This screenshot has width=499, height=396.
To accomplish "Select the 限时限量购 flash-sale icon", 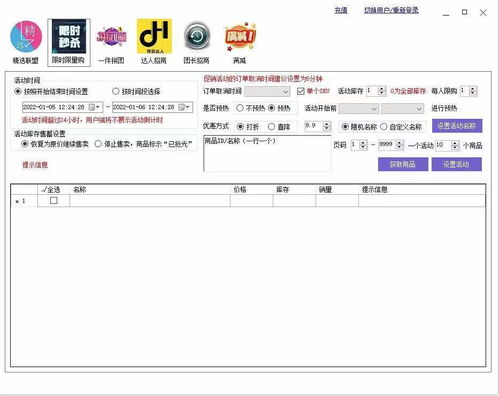I will (69, 37).
